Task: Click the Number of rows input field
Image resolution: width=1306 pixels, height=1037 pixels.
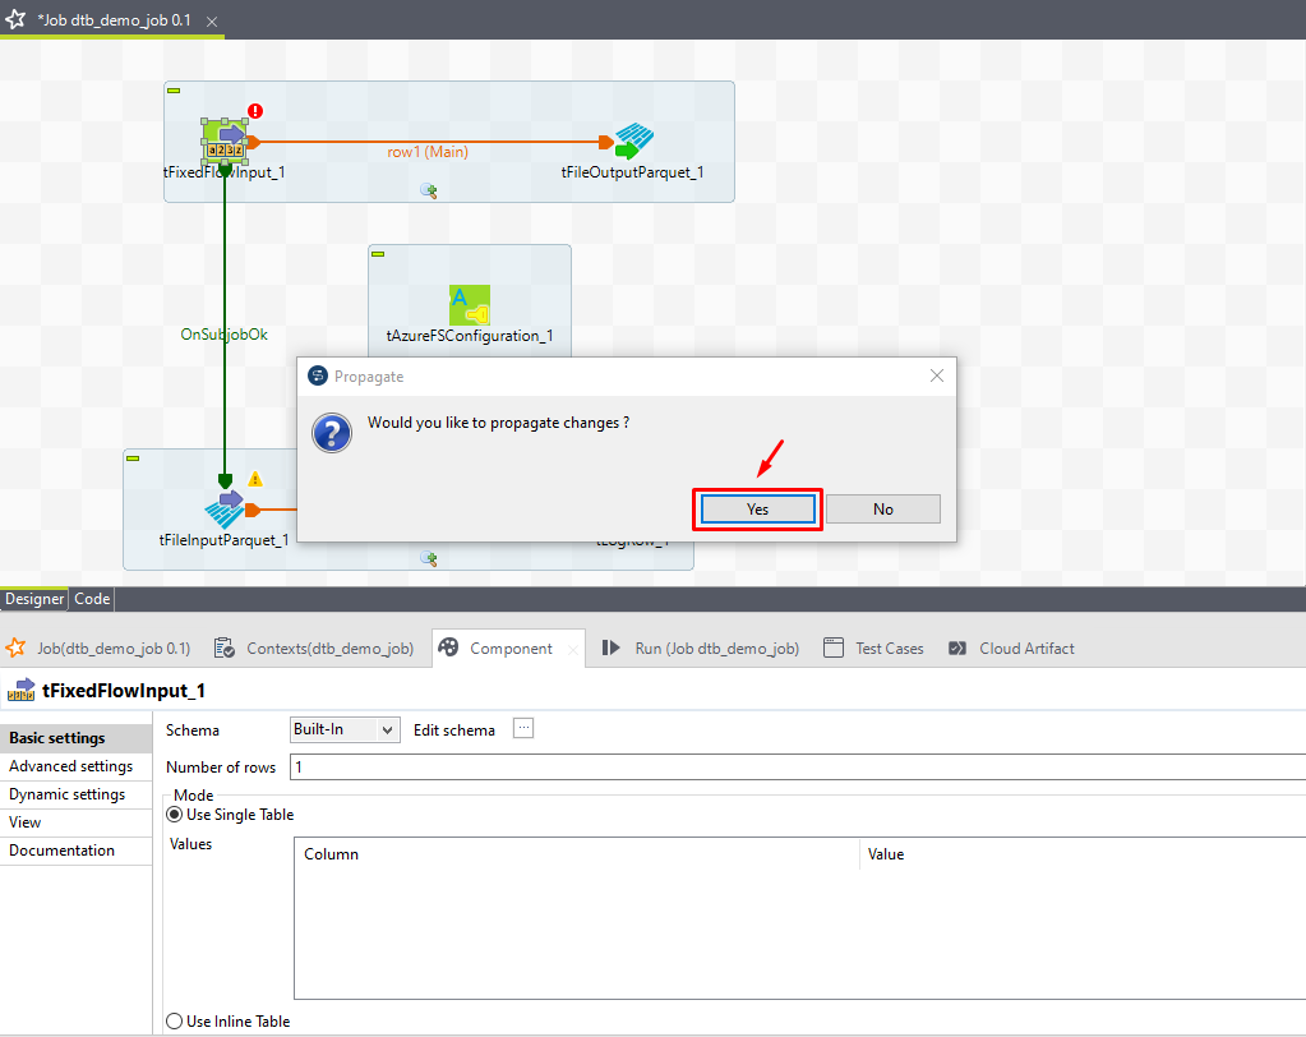Action: point(796,767)
